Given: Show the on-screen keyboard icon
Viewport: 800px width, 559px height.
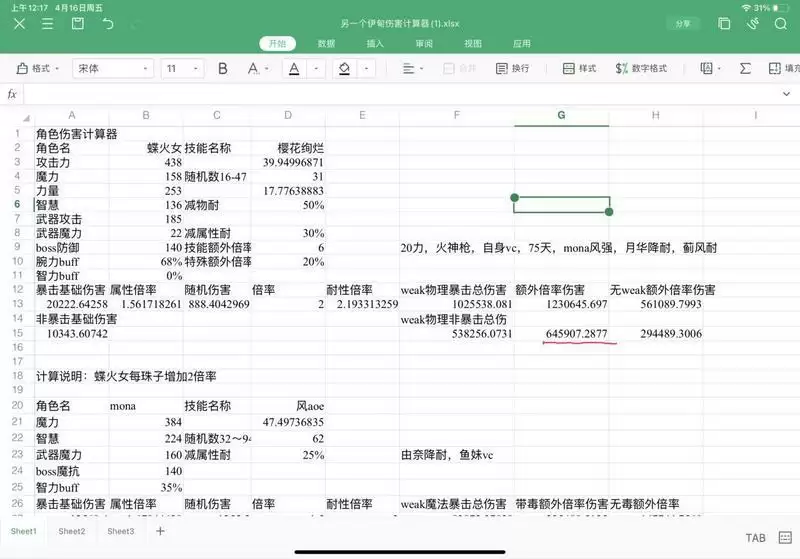Looking at the screenshot, I should (x=785, y=538).
